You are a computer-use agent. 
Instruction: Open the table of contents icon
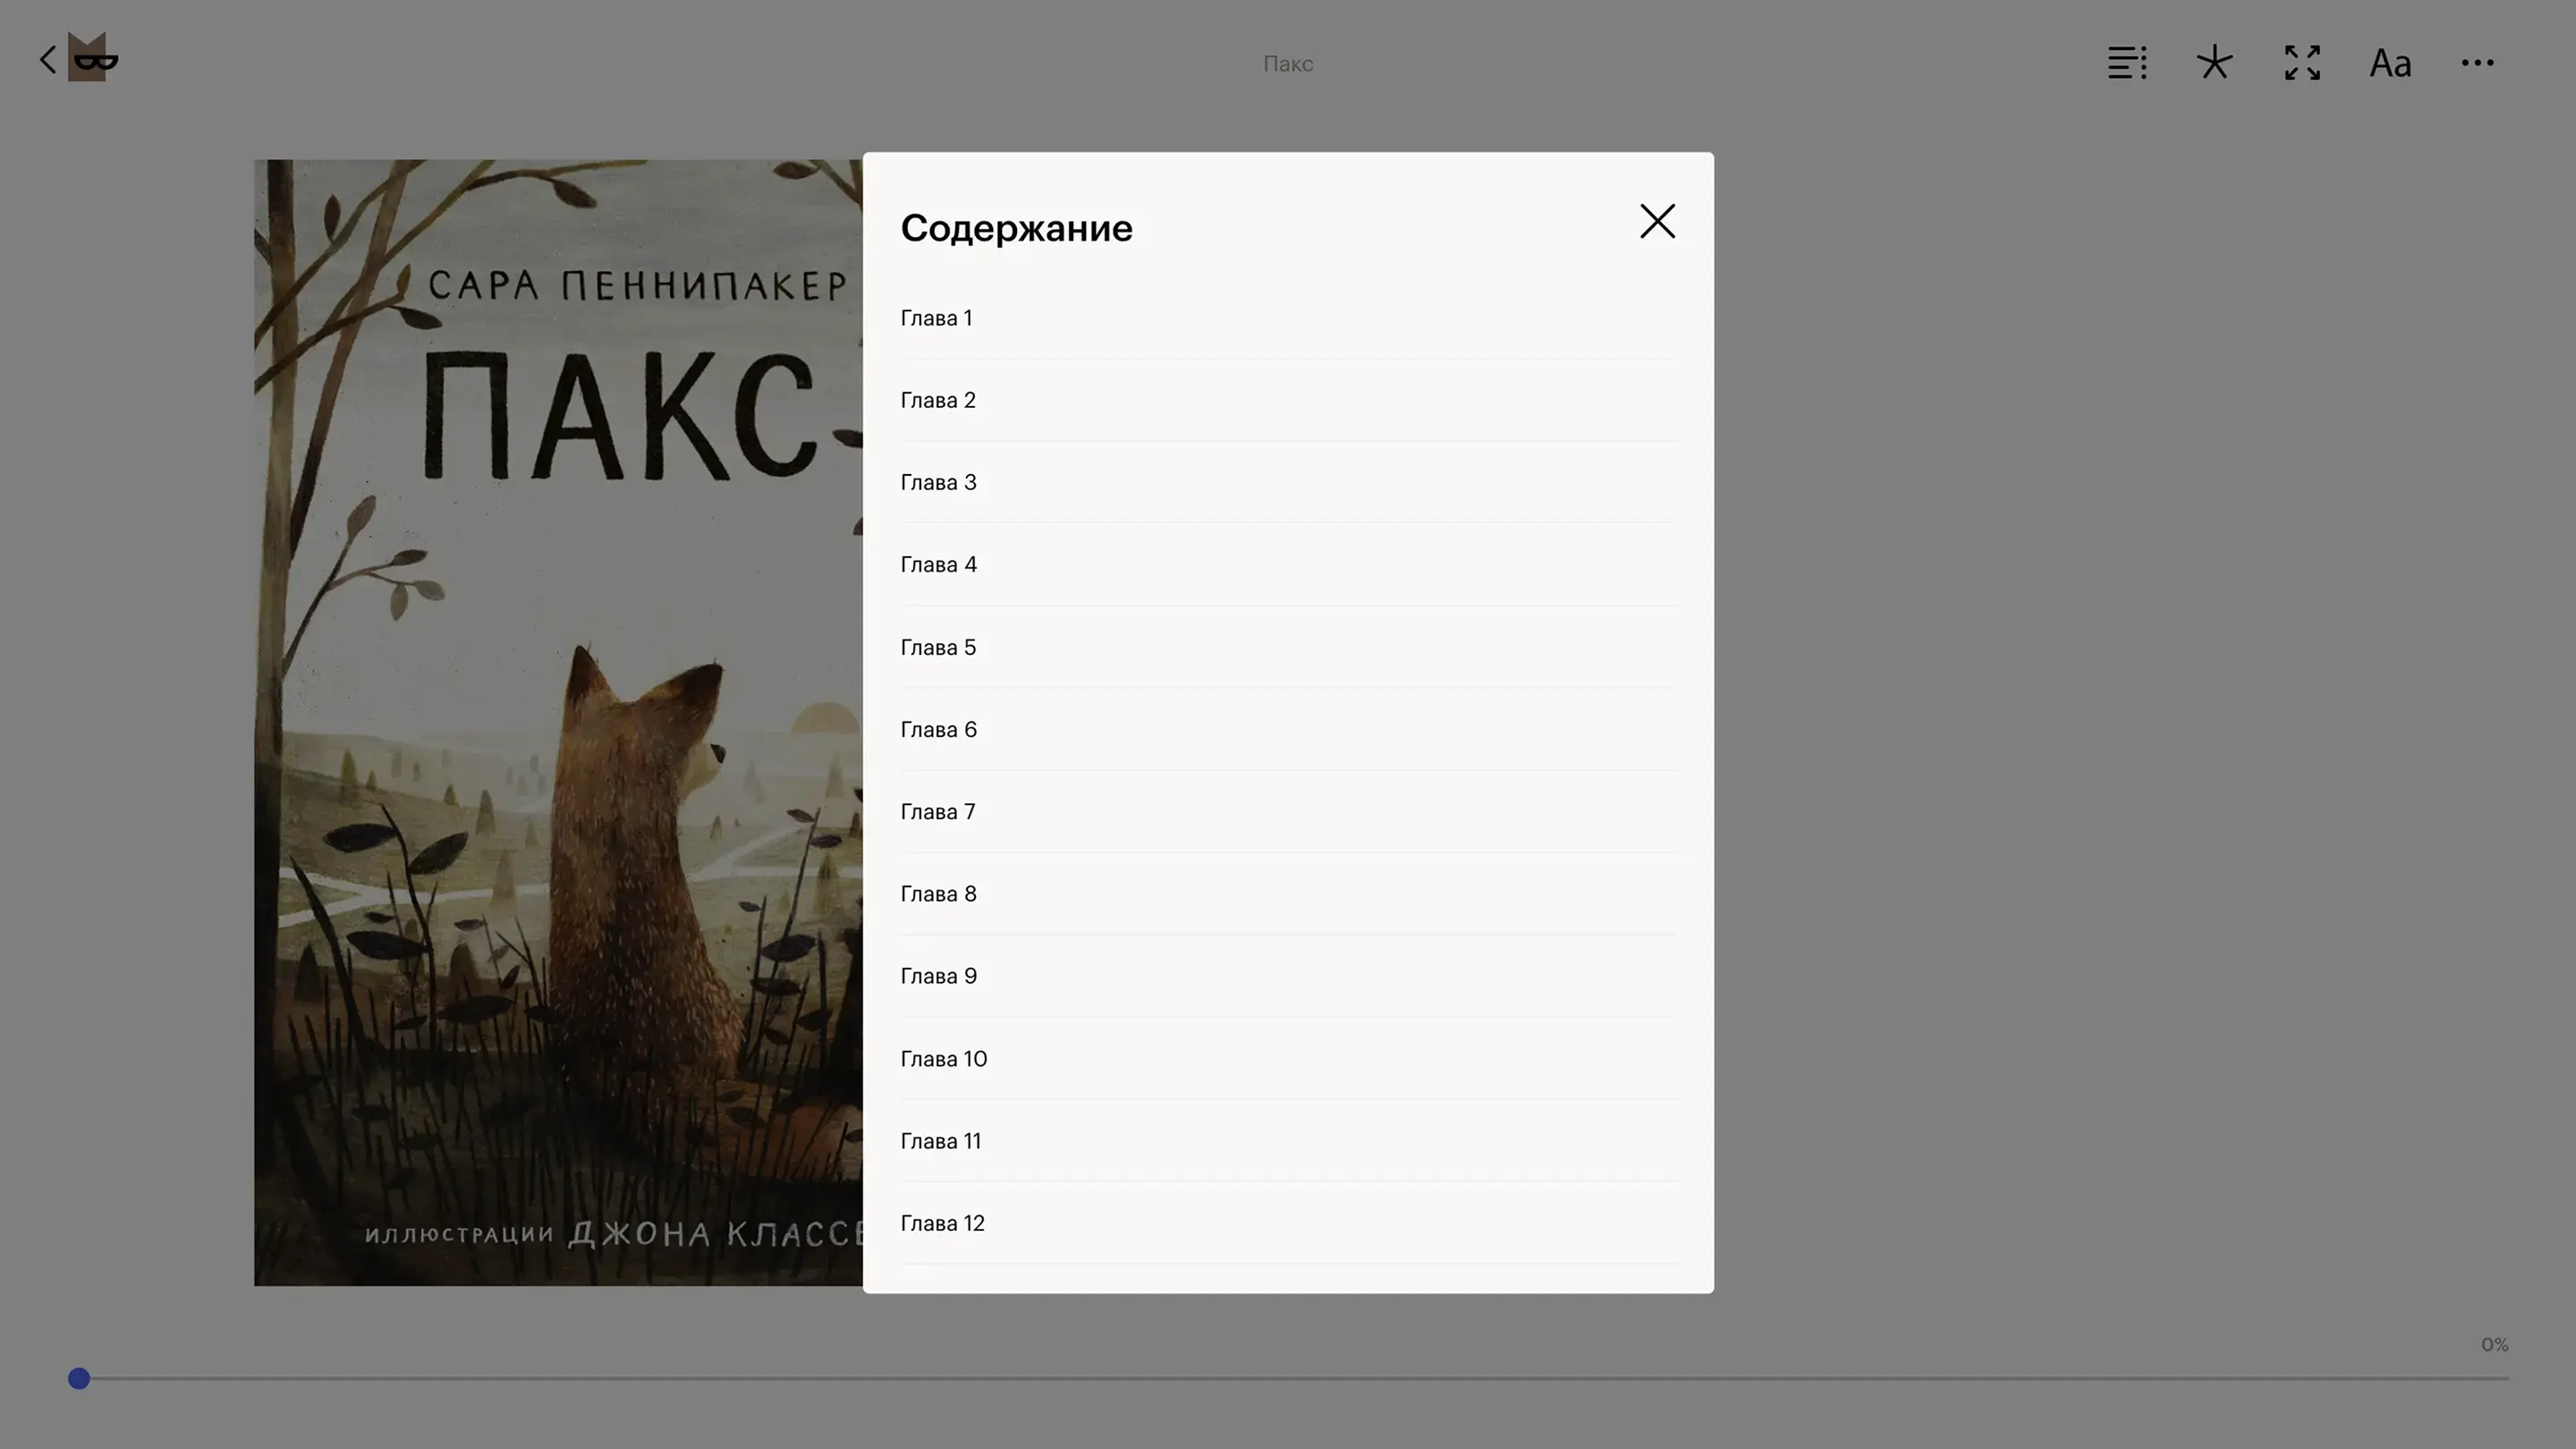2126,63
